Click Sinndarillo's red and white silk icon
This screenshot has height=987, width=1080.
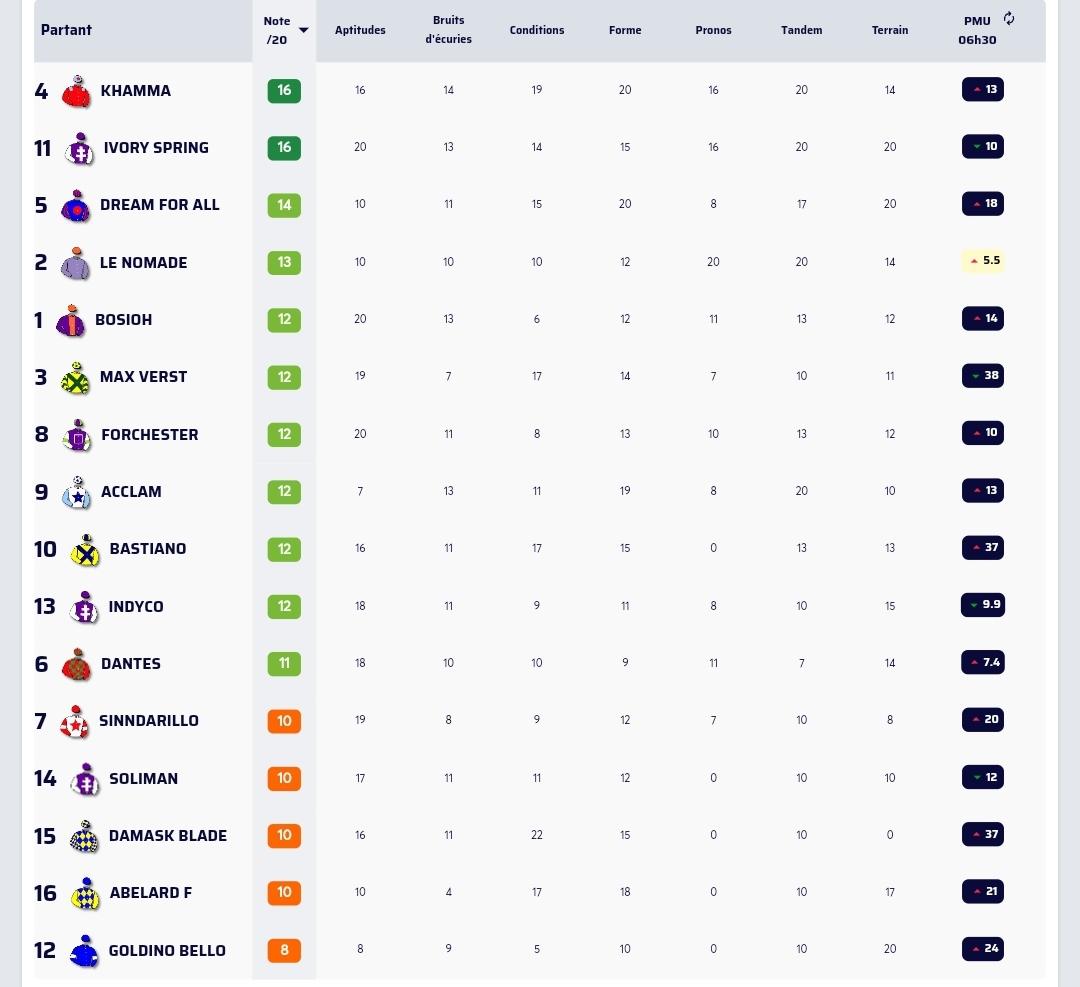[75, 722]
